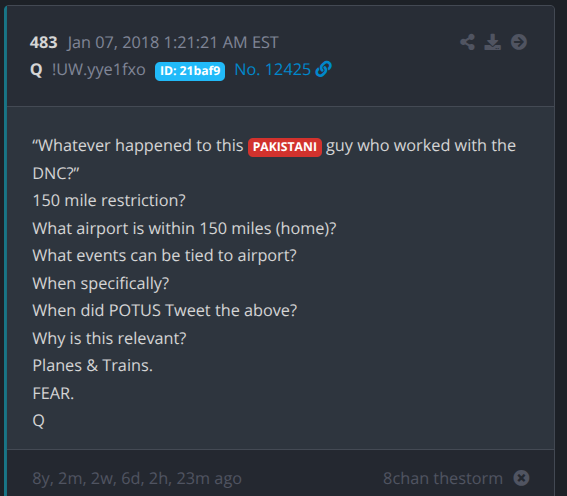Click the tripcode !UW.yye1fxo
This screenshot has width=567, height=496.
click(x=99, y=69)
